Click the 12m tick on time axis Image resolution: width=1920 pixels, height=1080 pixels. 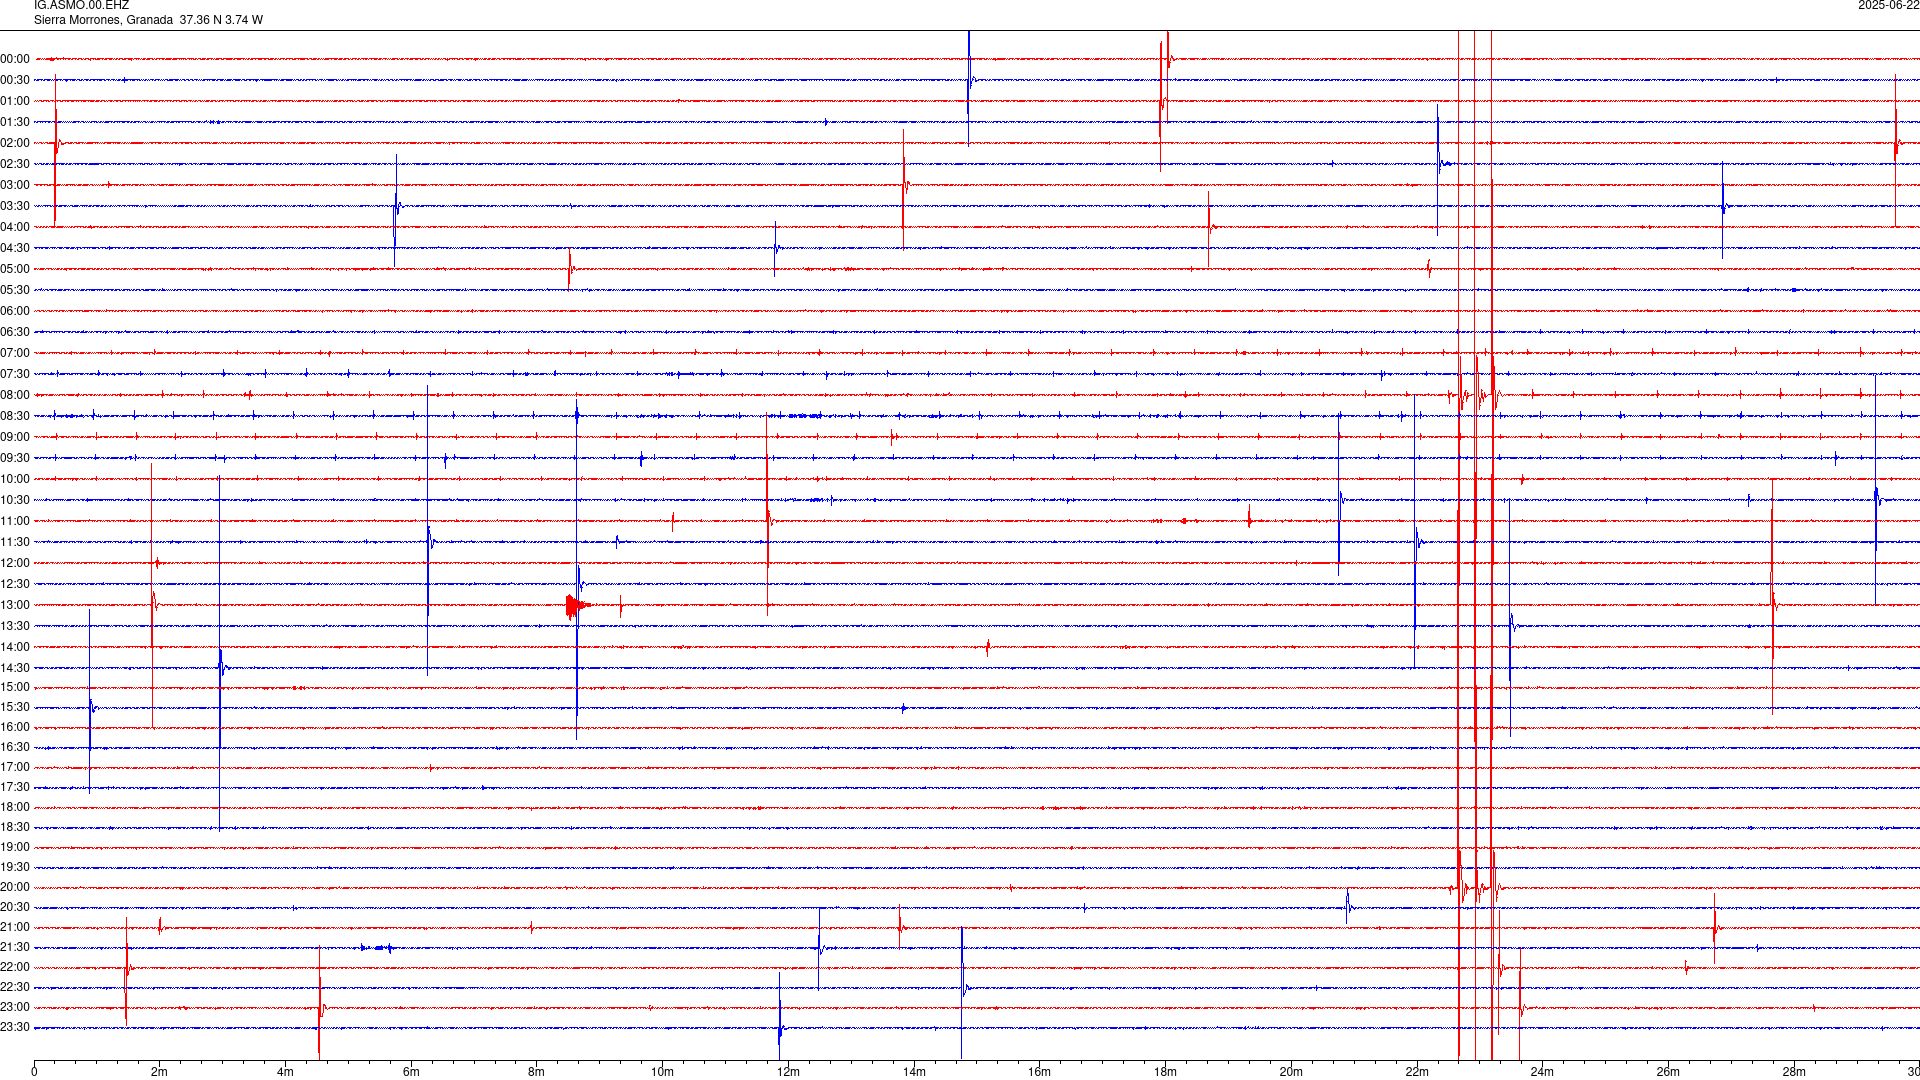788,1072
